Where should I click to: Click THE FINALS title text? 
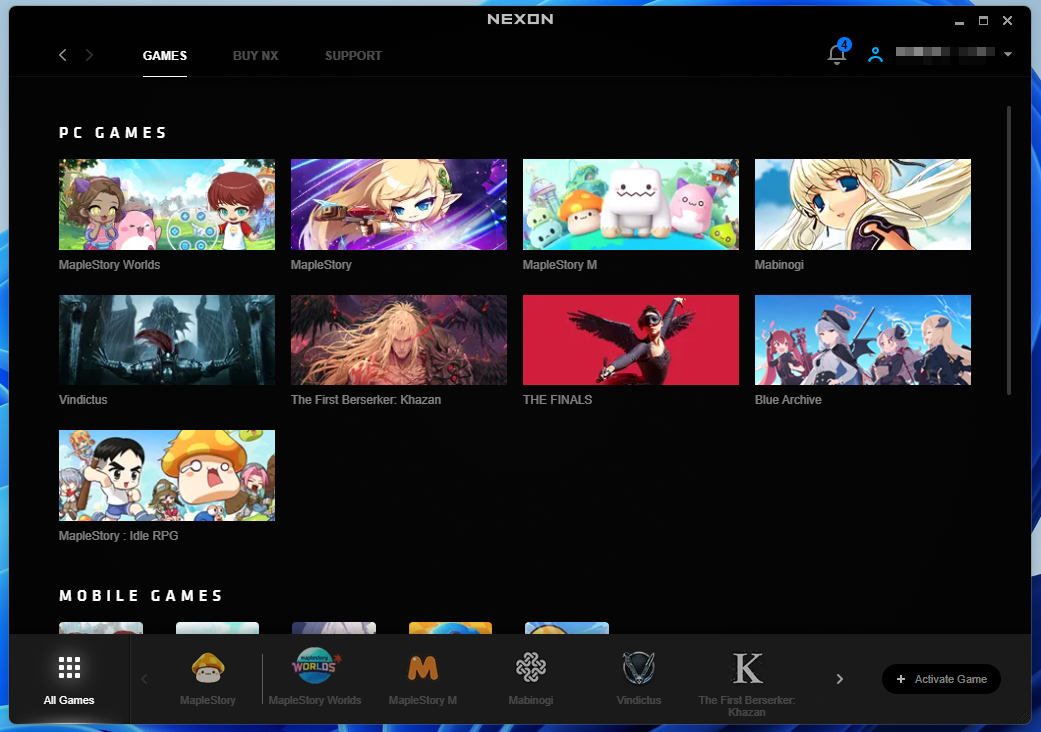click(558, 400)
